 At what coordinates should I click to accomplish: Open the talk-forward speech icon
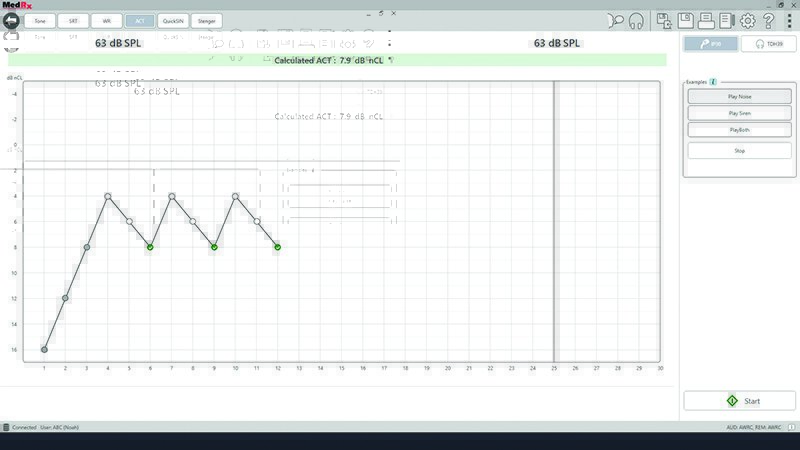616,21
